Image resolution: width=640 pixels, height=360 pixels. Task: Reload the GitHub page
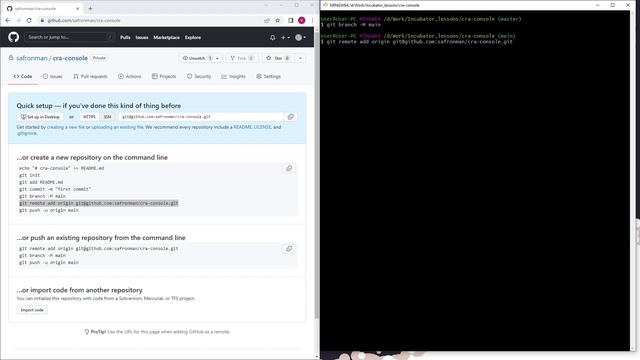(x=29, y=20)
